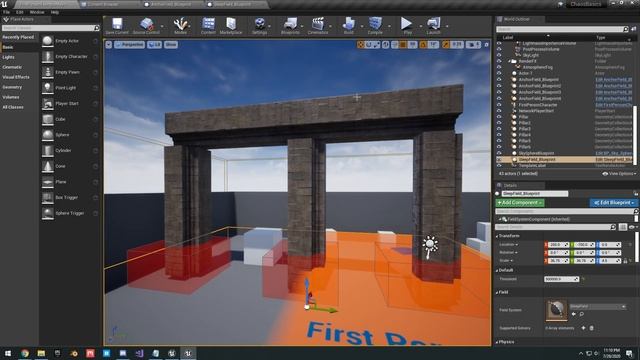Select Empty Actor icon in Place Actors

click(48, 41)
